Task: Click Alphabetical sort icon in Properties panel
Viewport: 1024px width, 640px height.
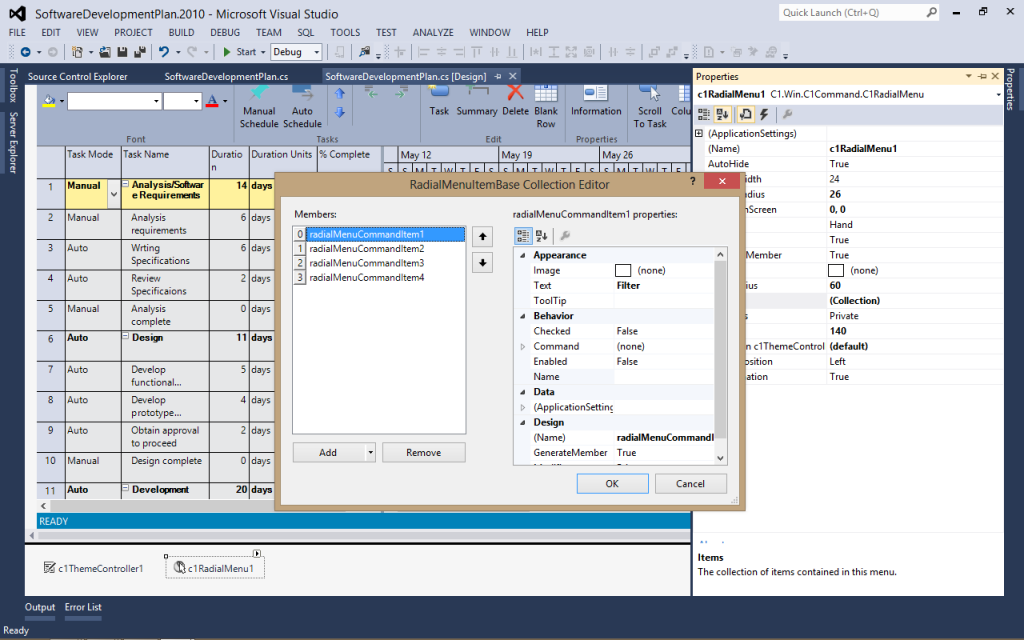Action: (722, 114)
